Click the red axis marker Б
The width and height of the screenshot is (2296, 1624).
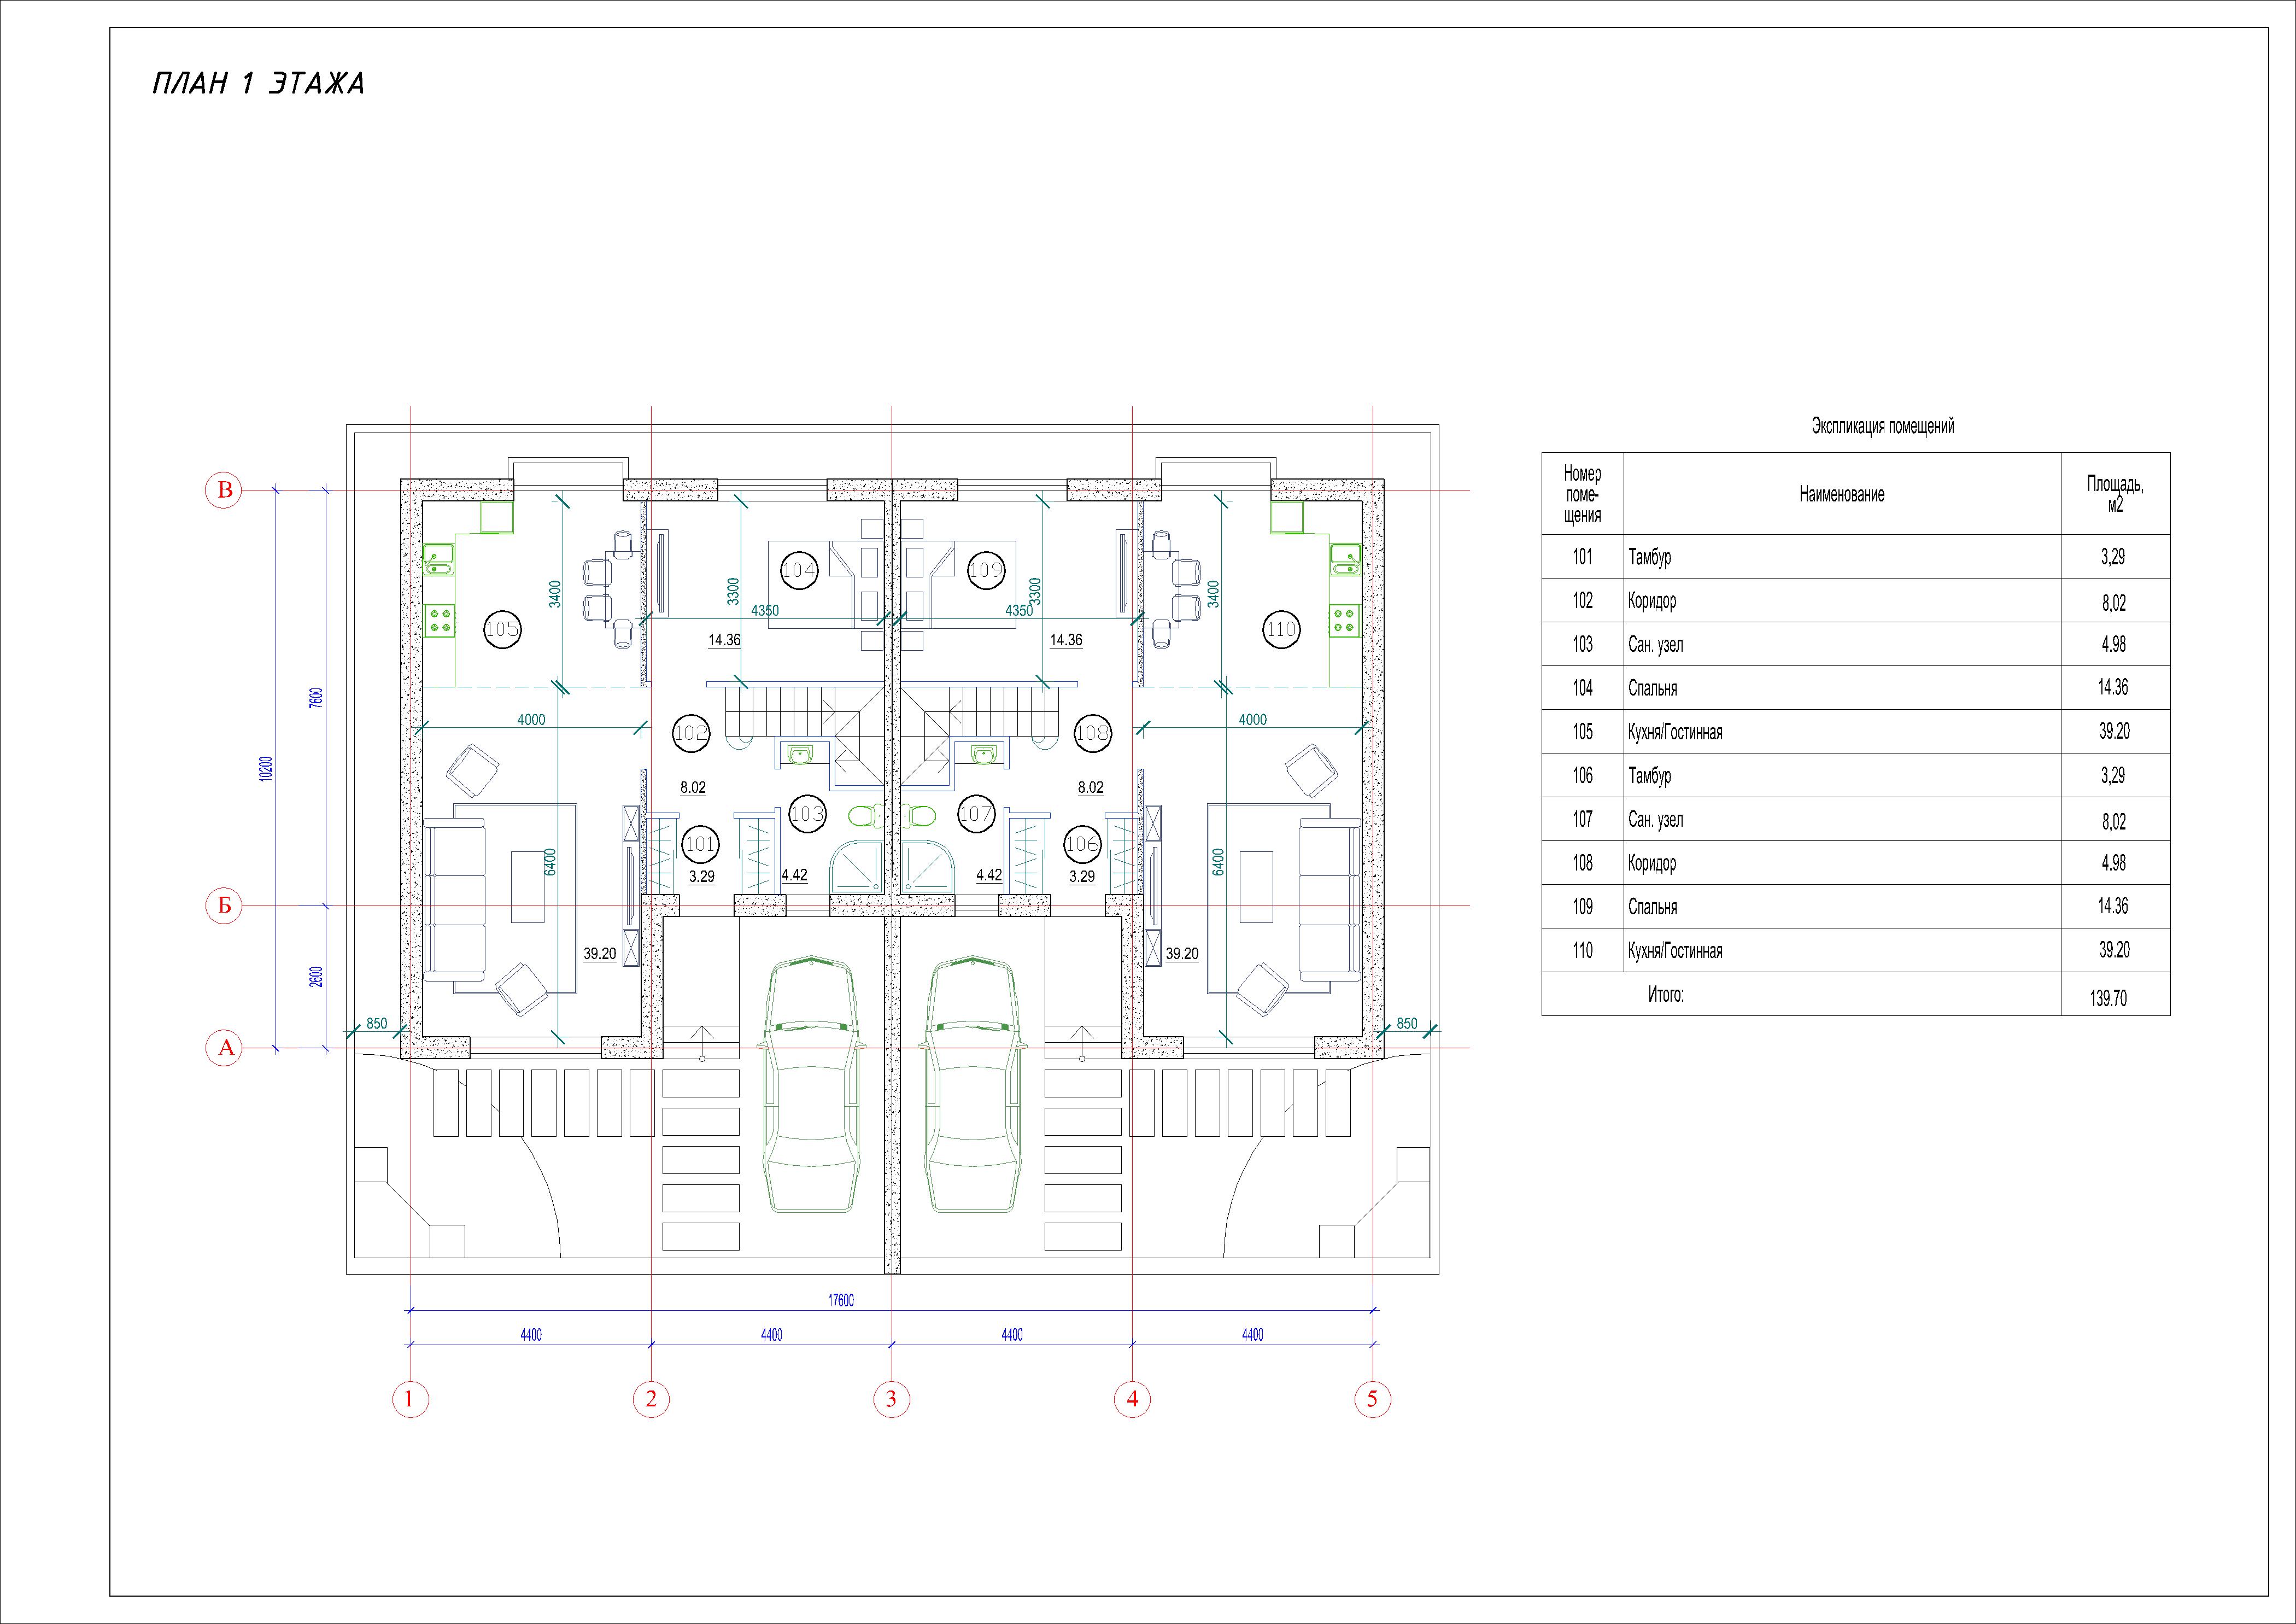[x=224, y=906]
